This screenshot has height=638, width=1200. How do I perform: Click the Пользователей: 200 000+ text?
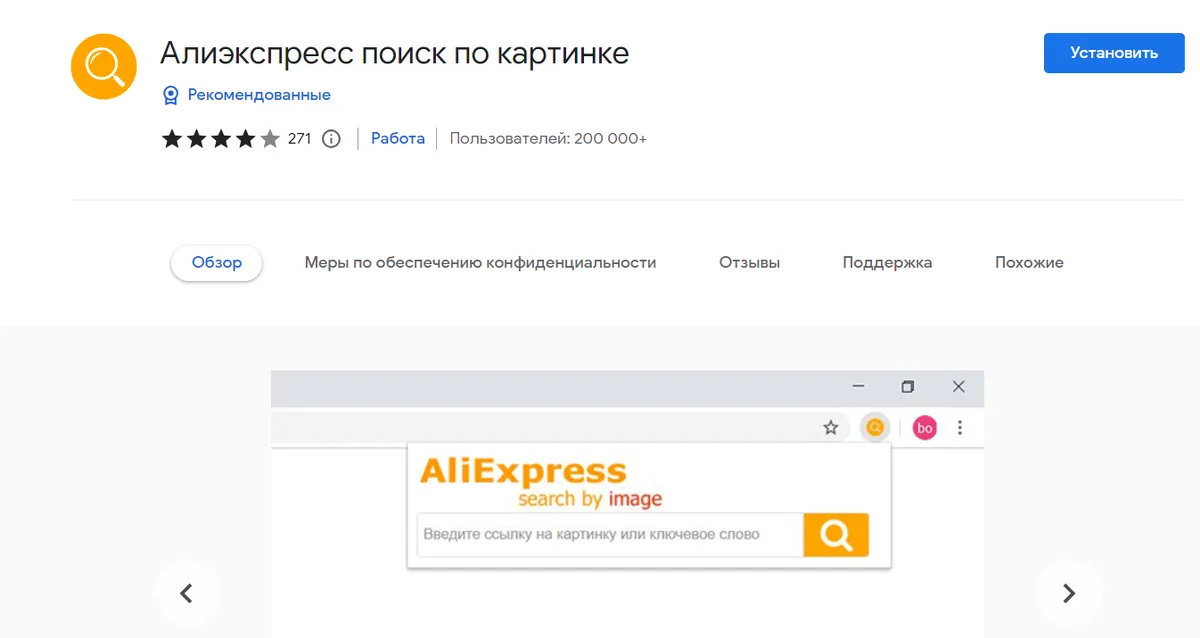point(548,139)
